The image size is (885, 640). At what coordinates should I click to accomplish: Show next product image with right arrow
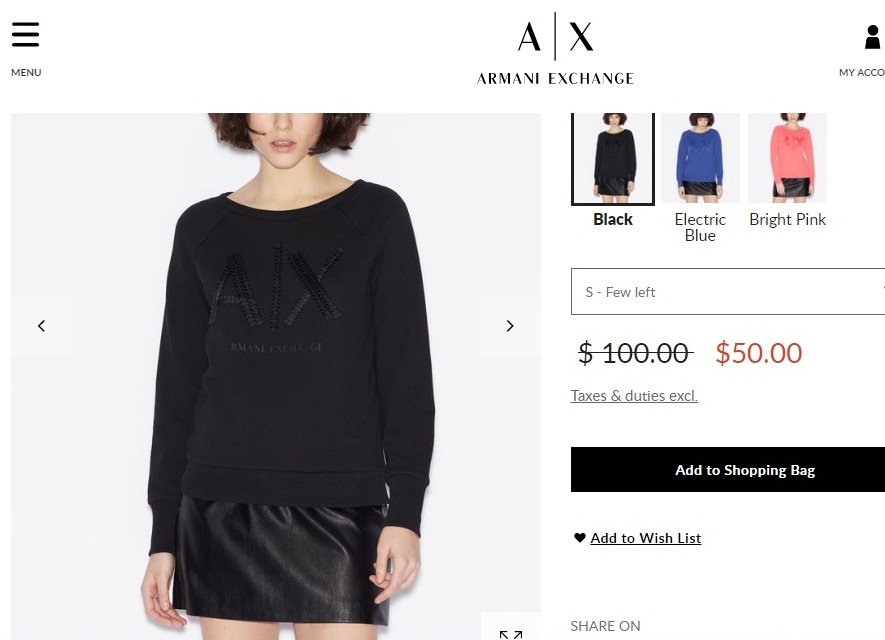click(x=510, y=326)
